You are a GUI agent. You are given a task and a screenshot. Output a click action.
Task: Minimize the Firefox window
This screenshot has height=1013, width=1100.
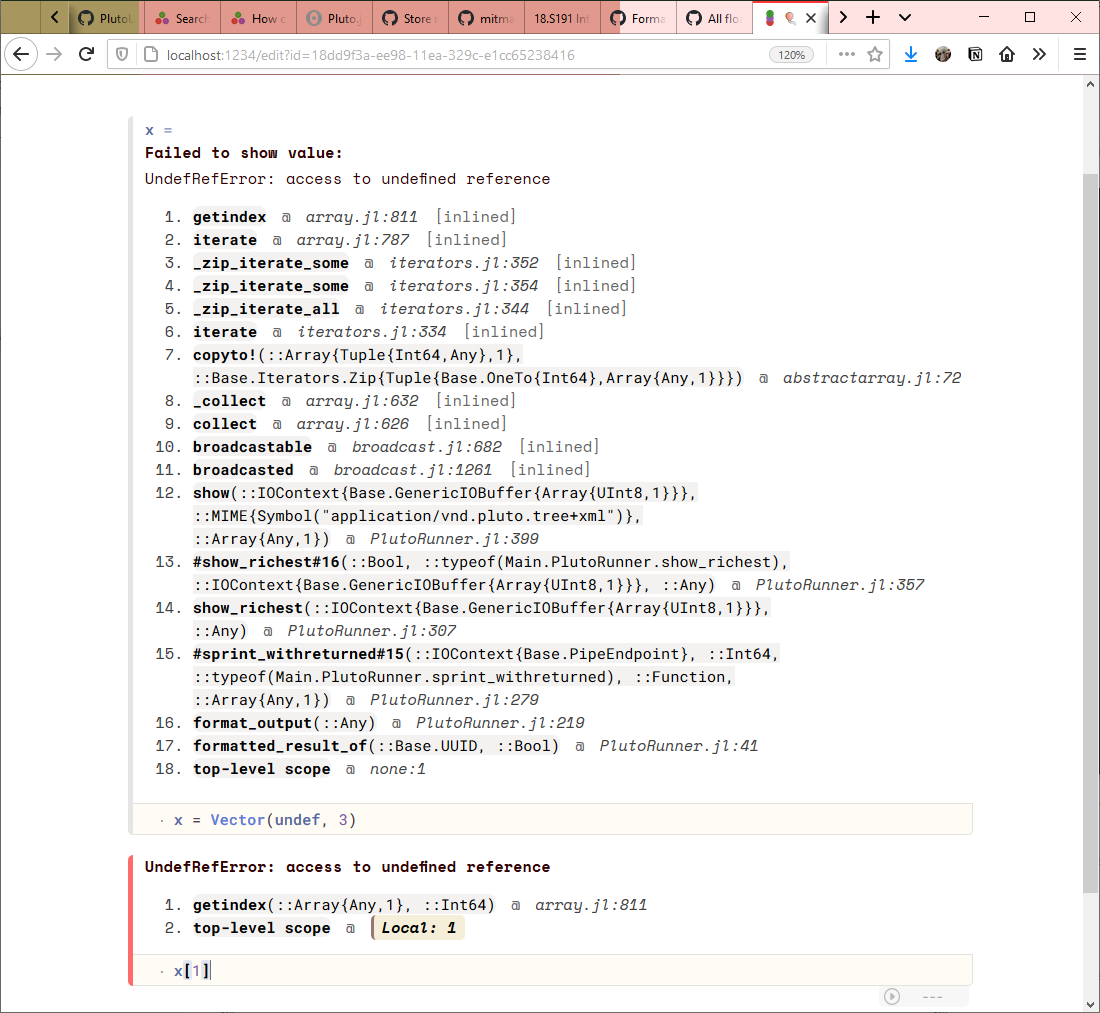[x=984, y=17]
